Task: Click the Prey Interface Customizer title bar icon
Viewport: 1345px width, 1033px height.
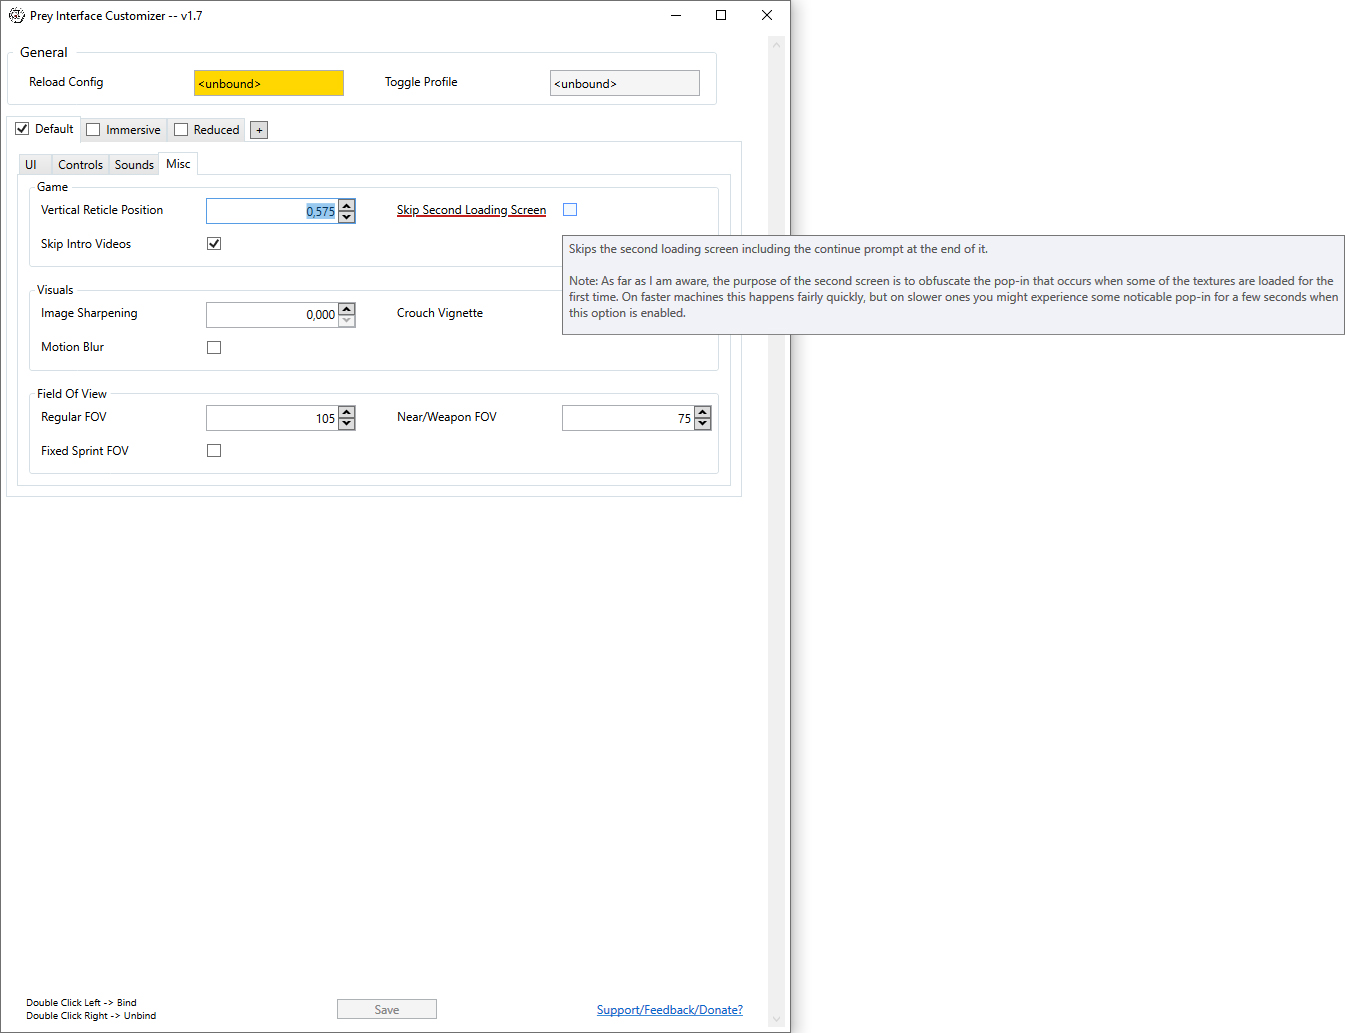Action: (x=17, y=16)
